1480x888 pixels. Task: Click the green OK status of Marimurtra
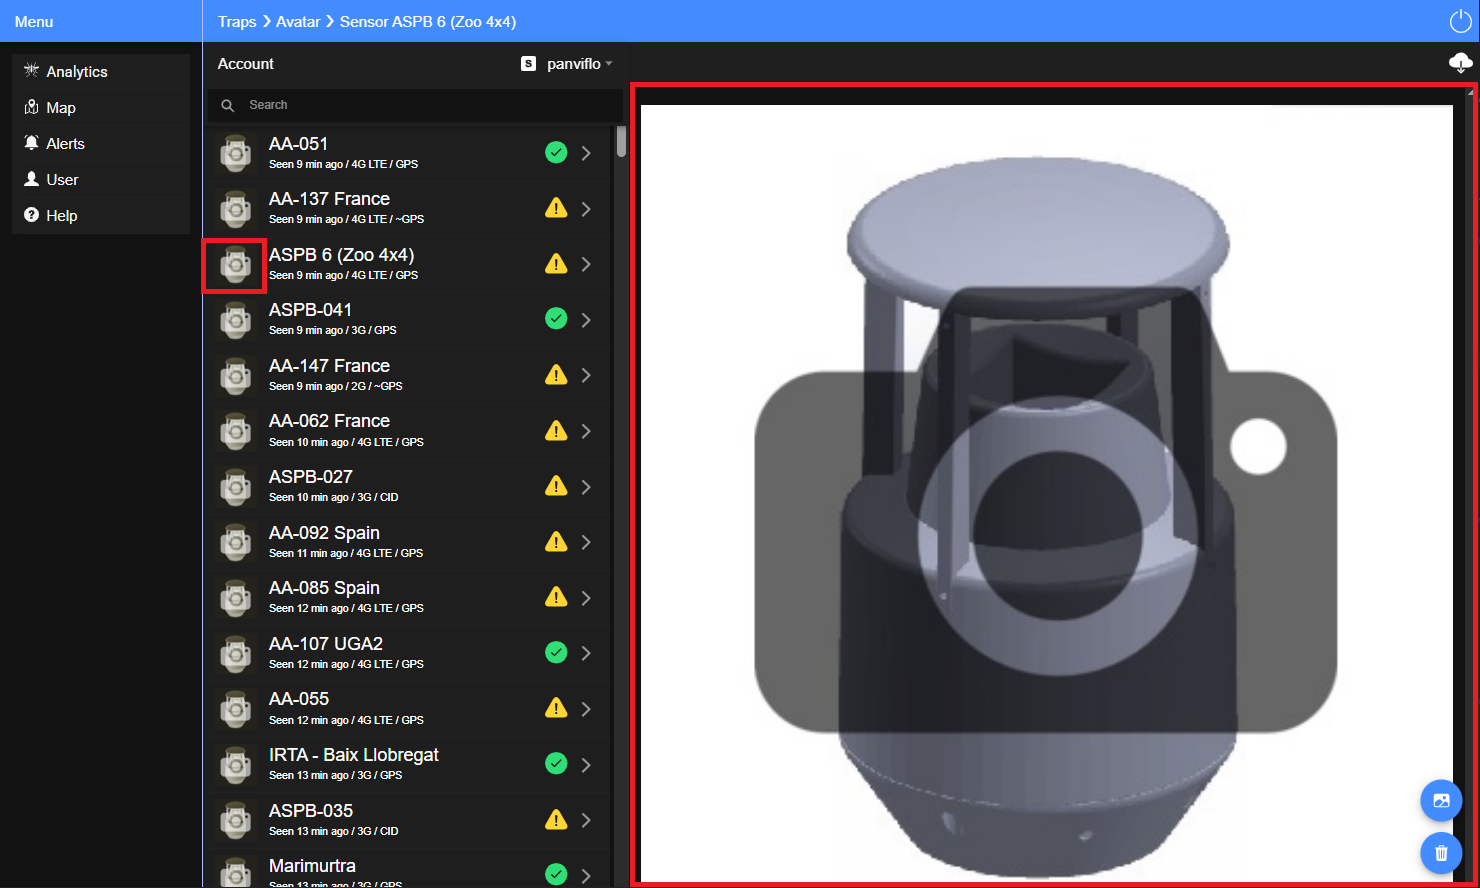coord(556,874)
